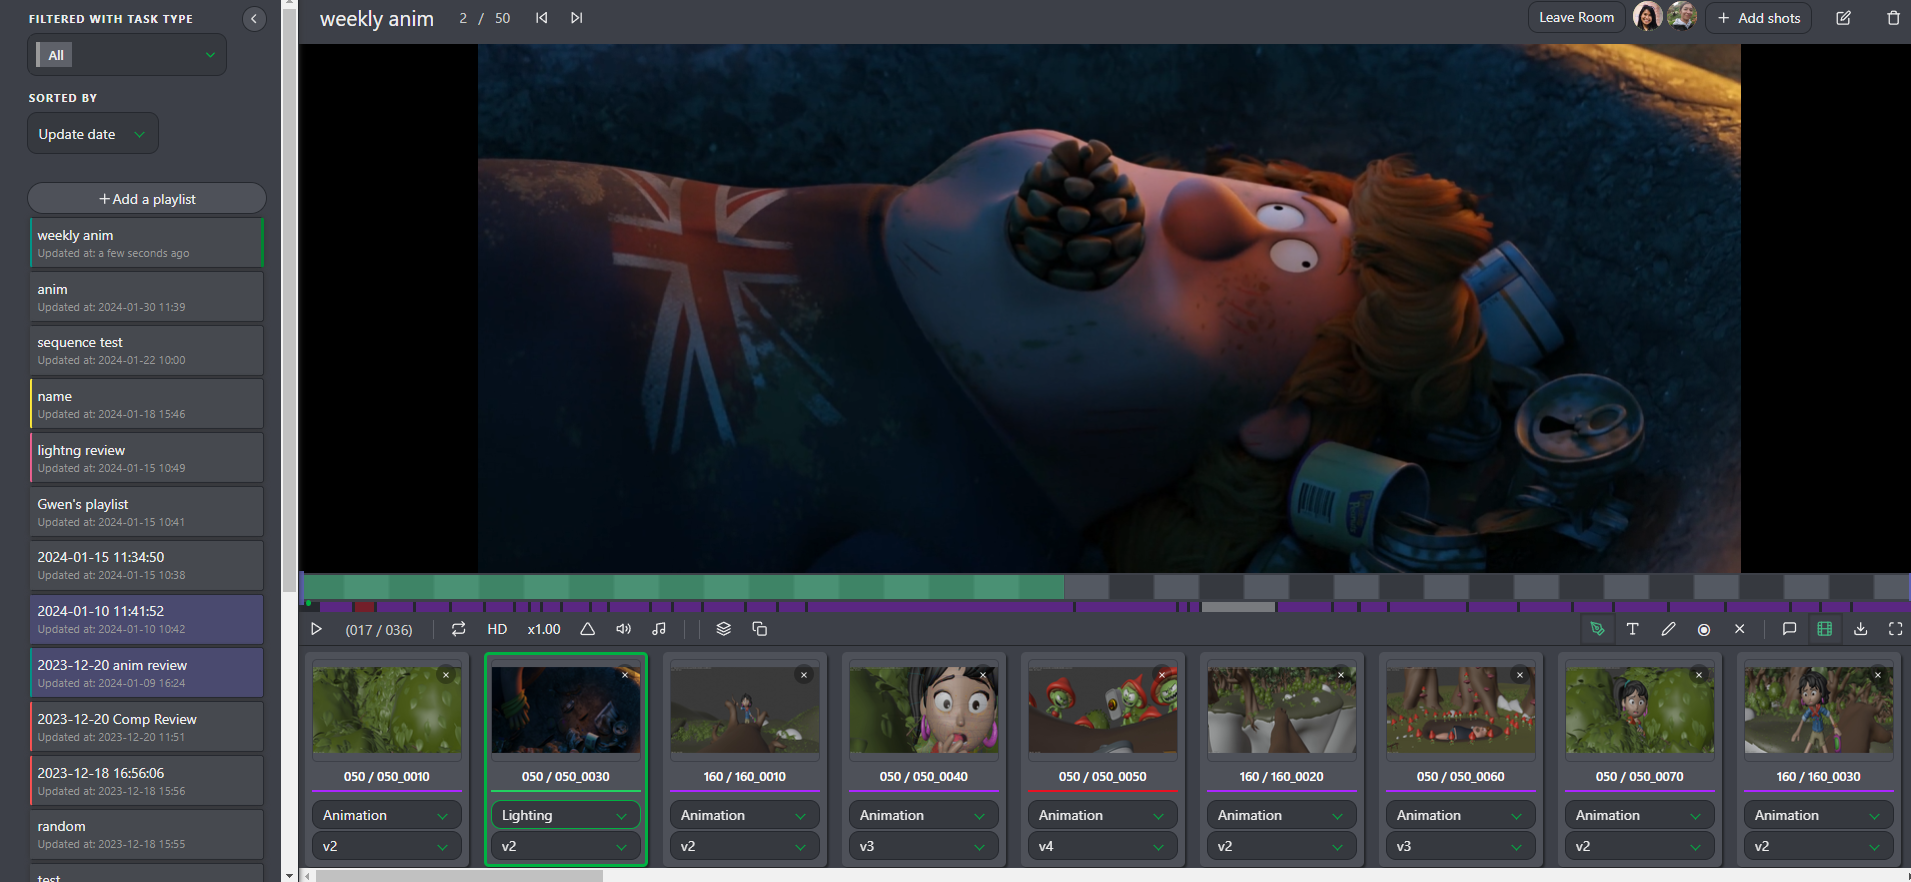Viewport: 1911px width, 882px height.
Task: Select the text annotation tool
Action: pos(1633,629)
